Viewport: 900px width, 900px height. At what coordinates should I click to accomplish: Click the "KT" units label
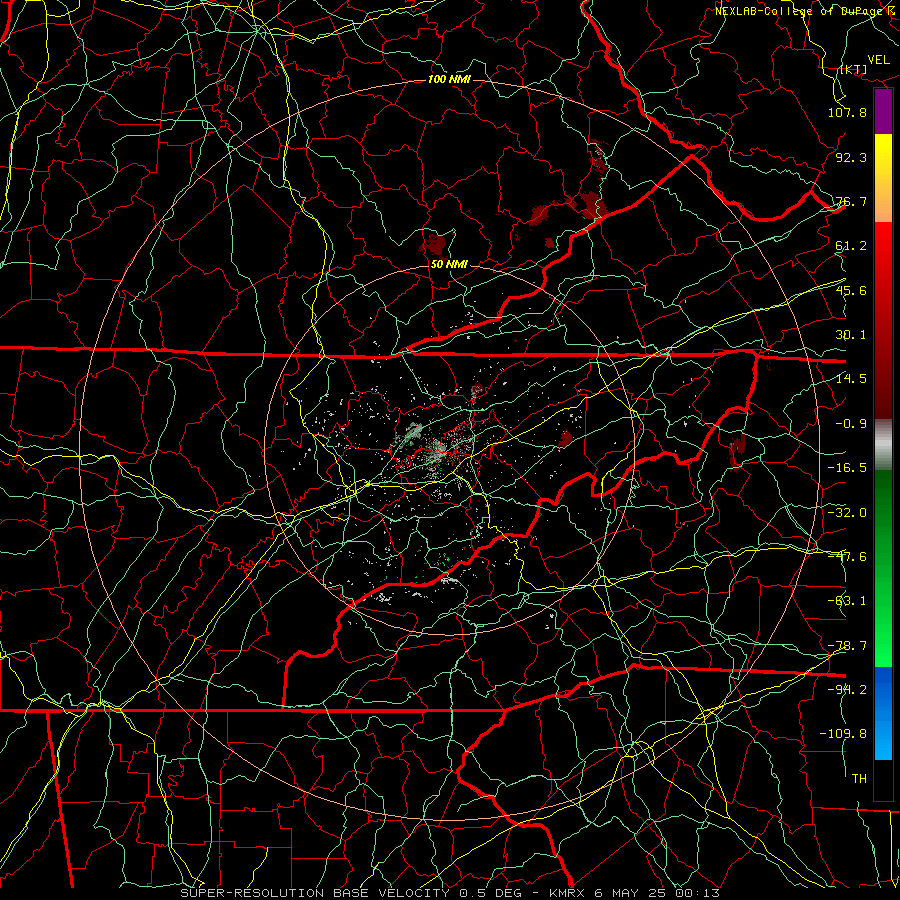click(x=854, y=69)
